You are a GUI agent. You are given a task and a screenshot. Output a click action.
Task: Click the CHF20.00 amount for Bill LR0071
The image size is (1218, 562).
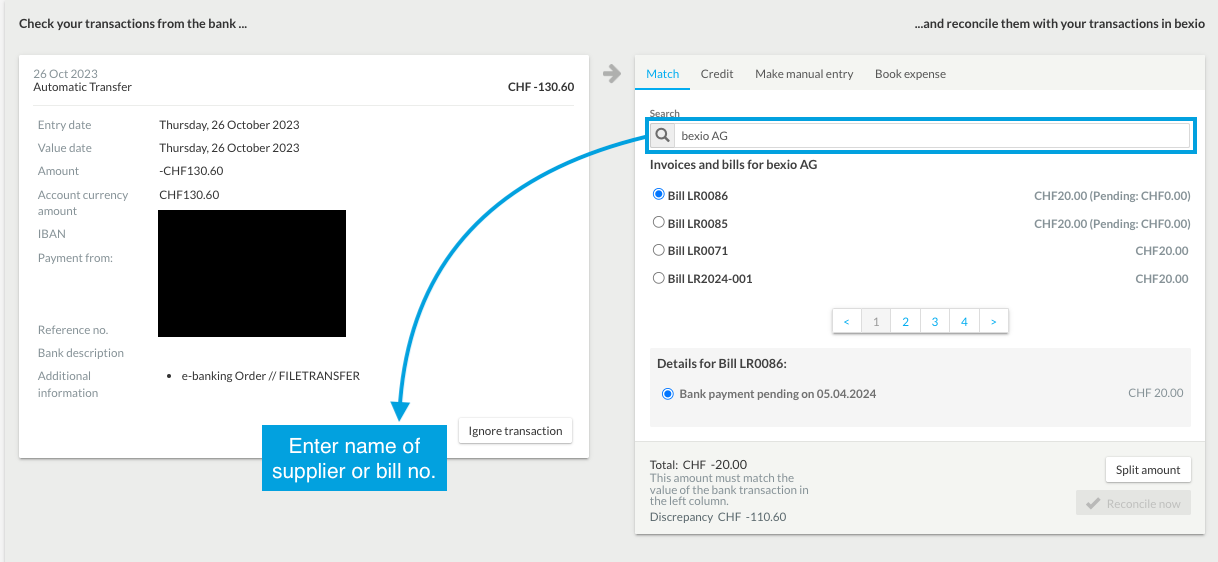tap(1162, 251)
